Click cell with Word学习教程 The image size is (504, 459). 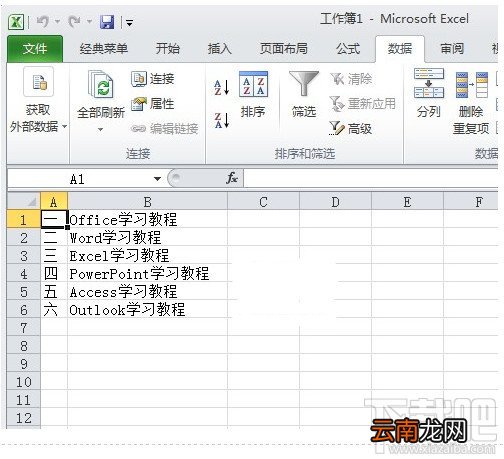[147, 238]
